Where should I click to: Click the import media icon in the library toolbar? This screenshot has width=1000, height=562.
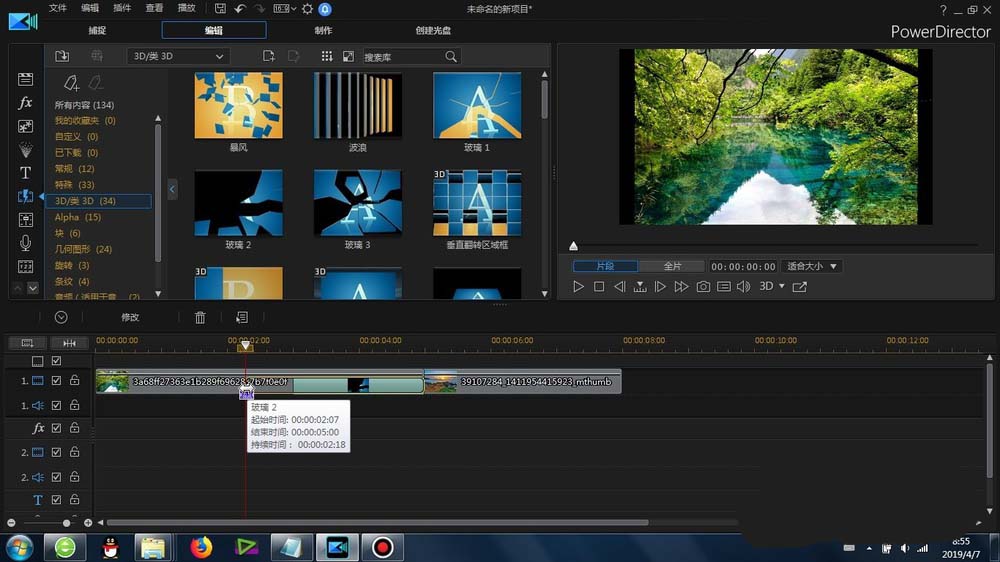pyautogui.click(x=62, y=56)
